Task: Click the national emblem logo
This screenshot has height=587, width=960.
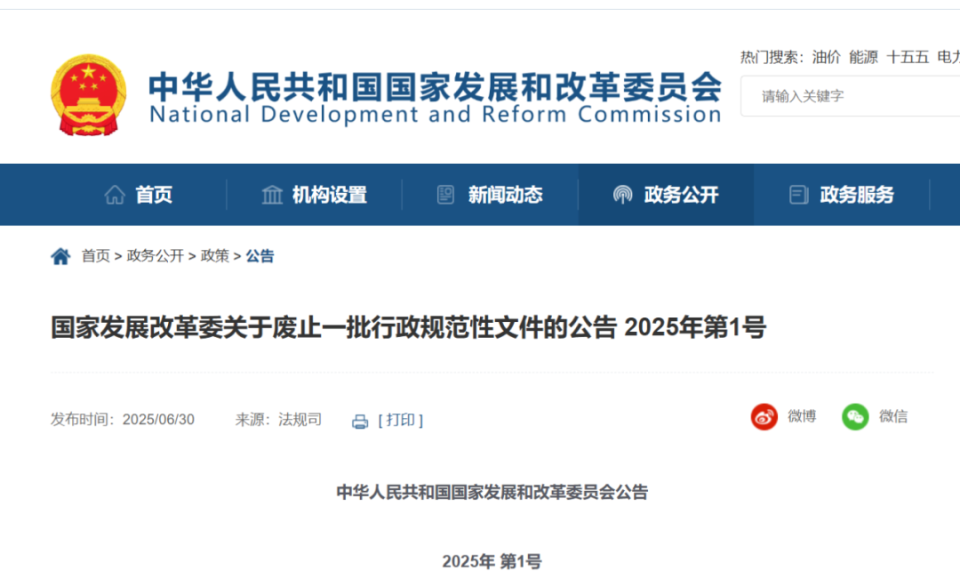Action: (x=89, y=95)
